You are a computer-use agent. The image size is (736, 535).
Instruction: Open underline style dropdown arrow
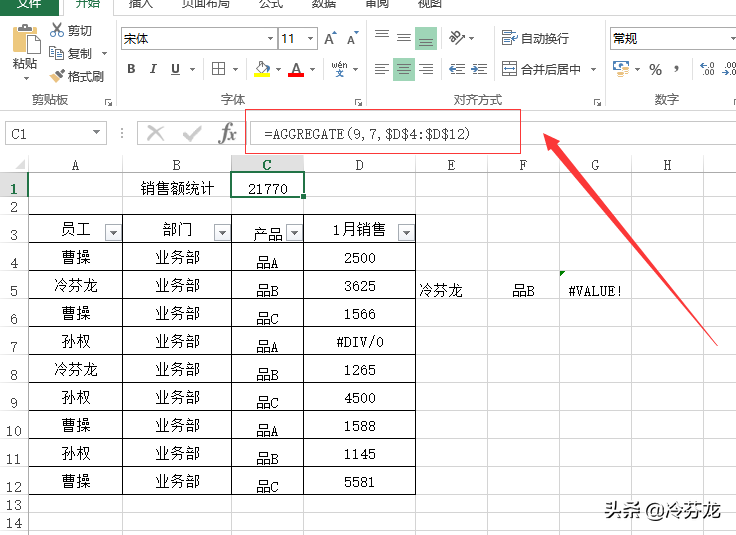tap(192, 69)
